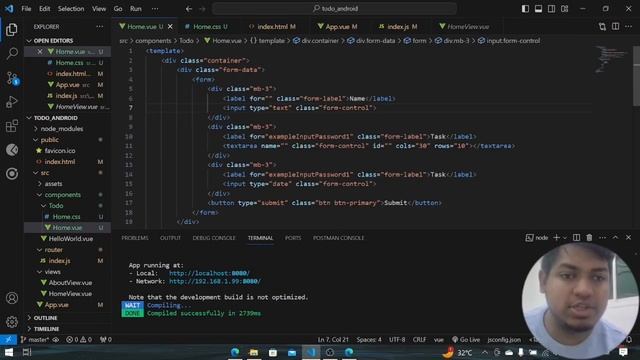The height and width of the screenshot is (360, 640).
Task: Click the command center search box
Action: [335, 9]
